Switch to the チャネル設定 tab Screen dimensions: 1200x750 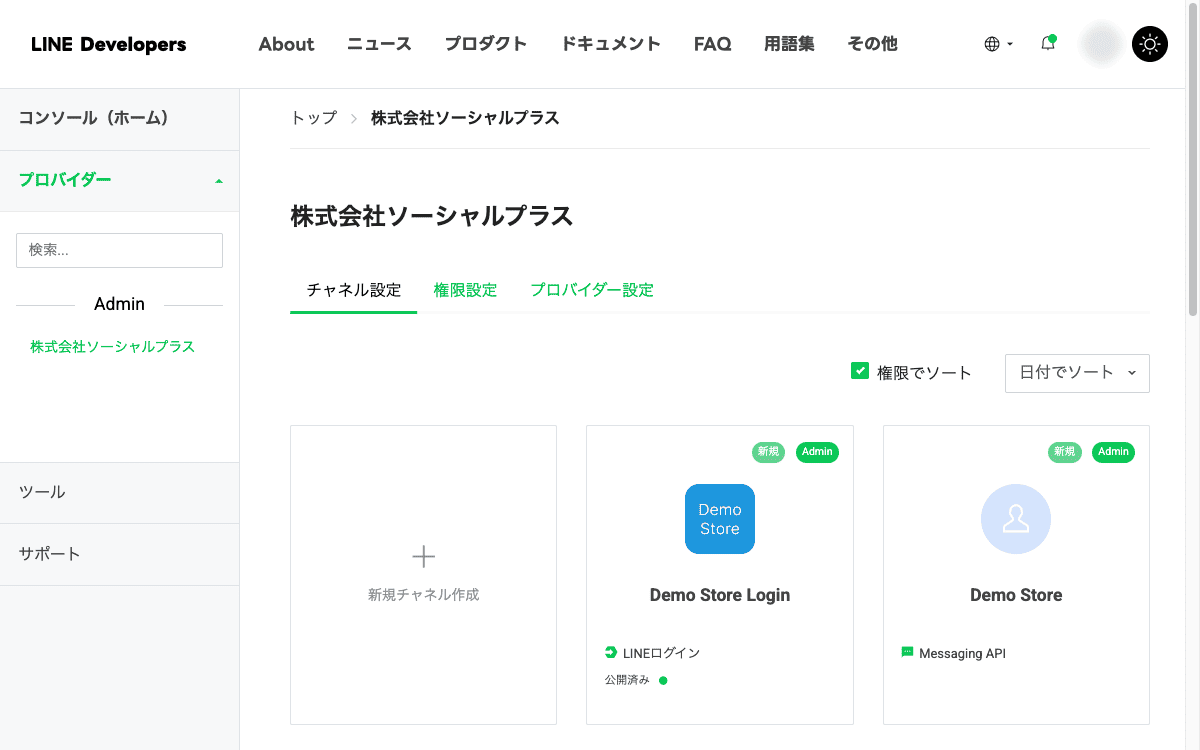pos(353,290)
